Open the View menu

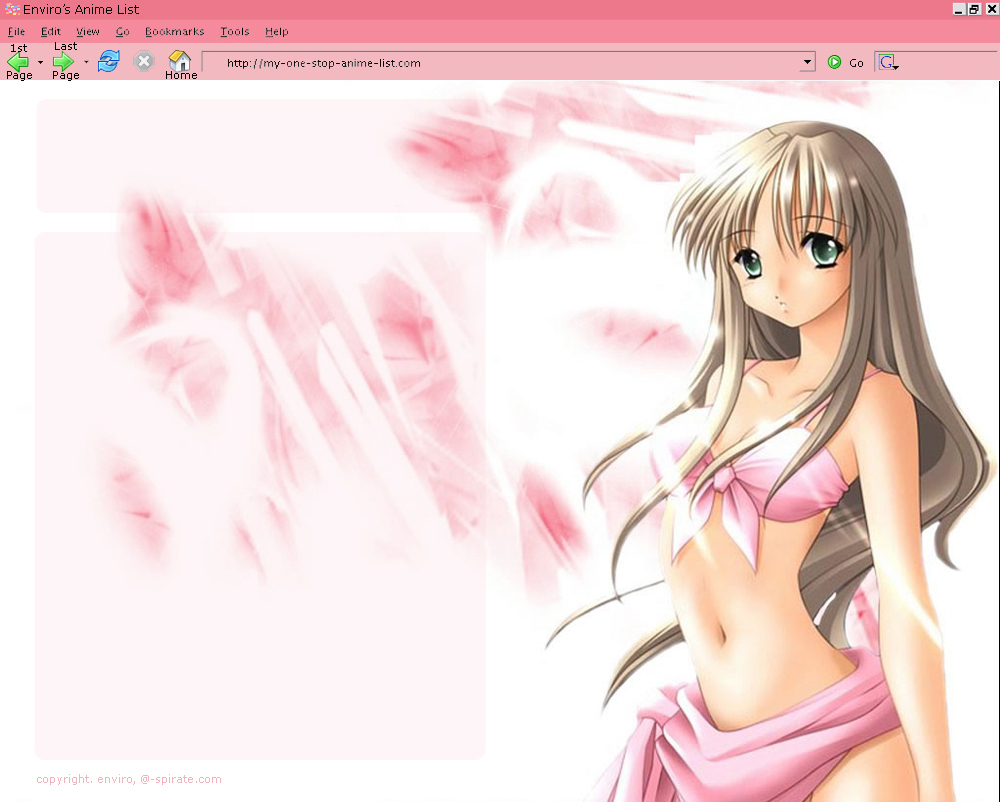click(87, 31)
